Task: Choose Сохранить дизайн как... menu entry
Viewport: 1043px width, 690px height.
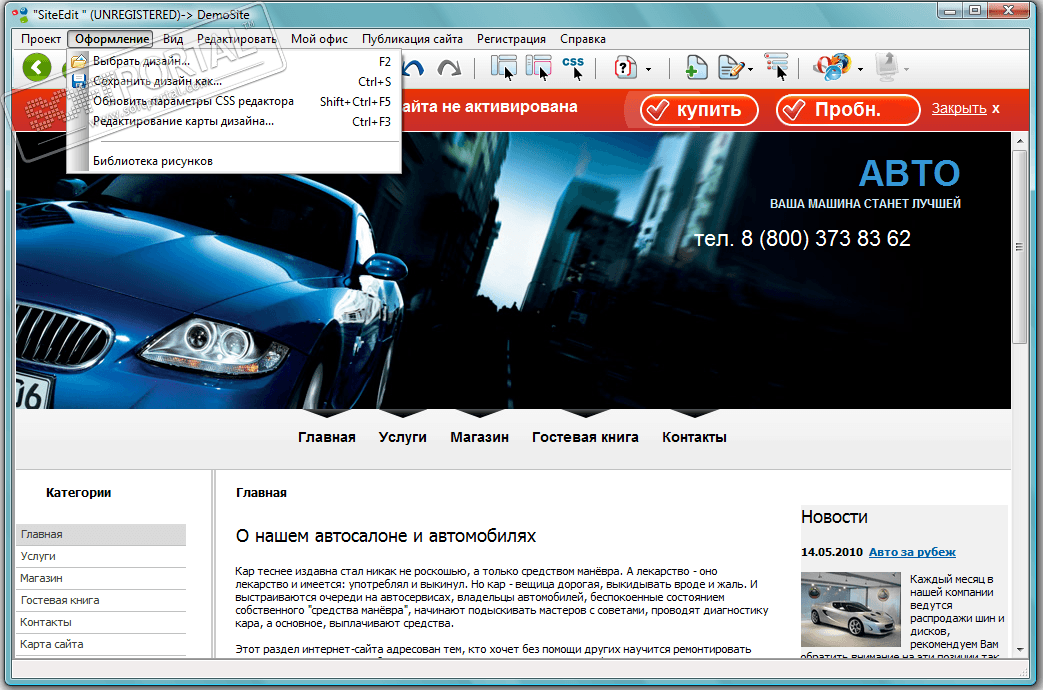Action: [233, 81]
